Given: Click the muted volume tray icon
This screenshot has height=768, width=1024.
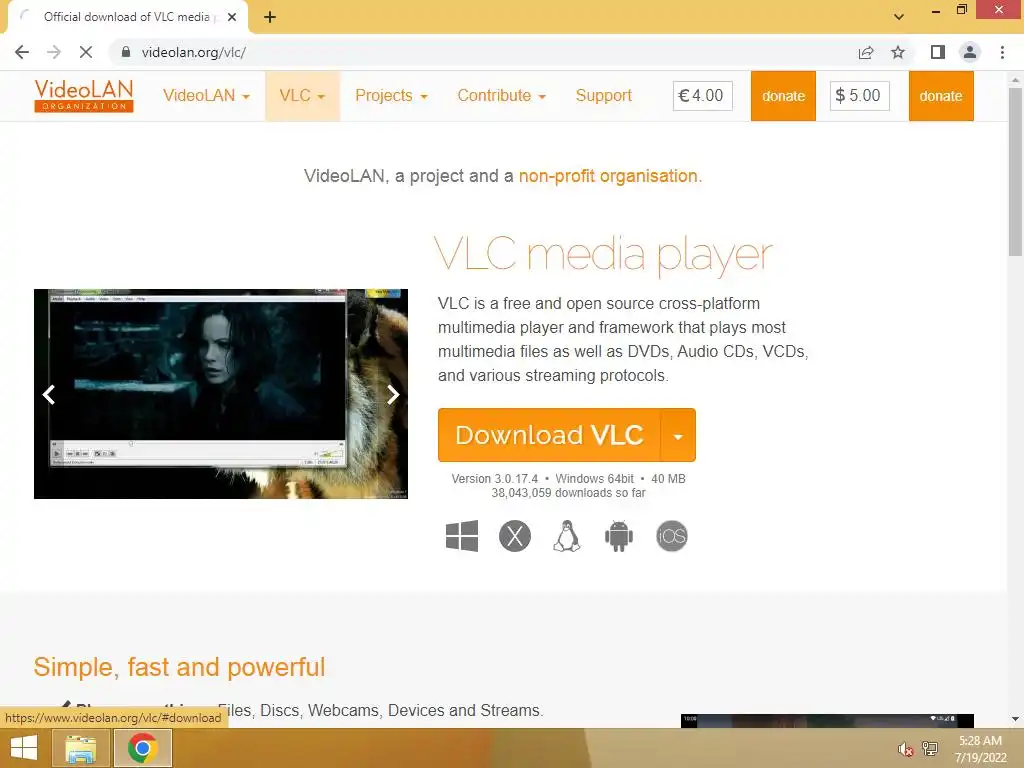Looking at the screenshot, I should [x=906, y=750].
